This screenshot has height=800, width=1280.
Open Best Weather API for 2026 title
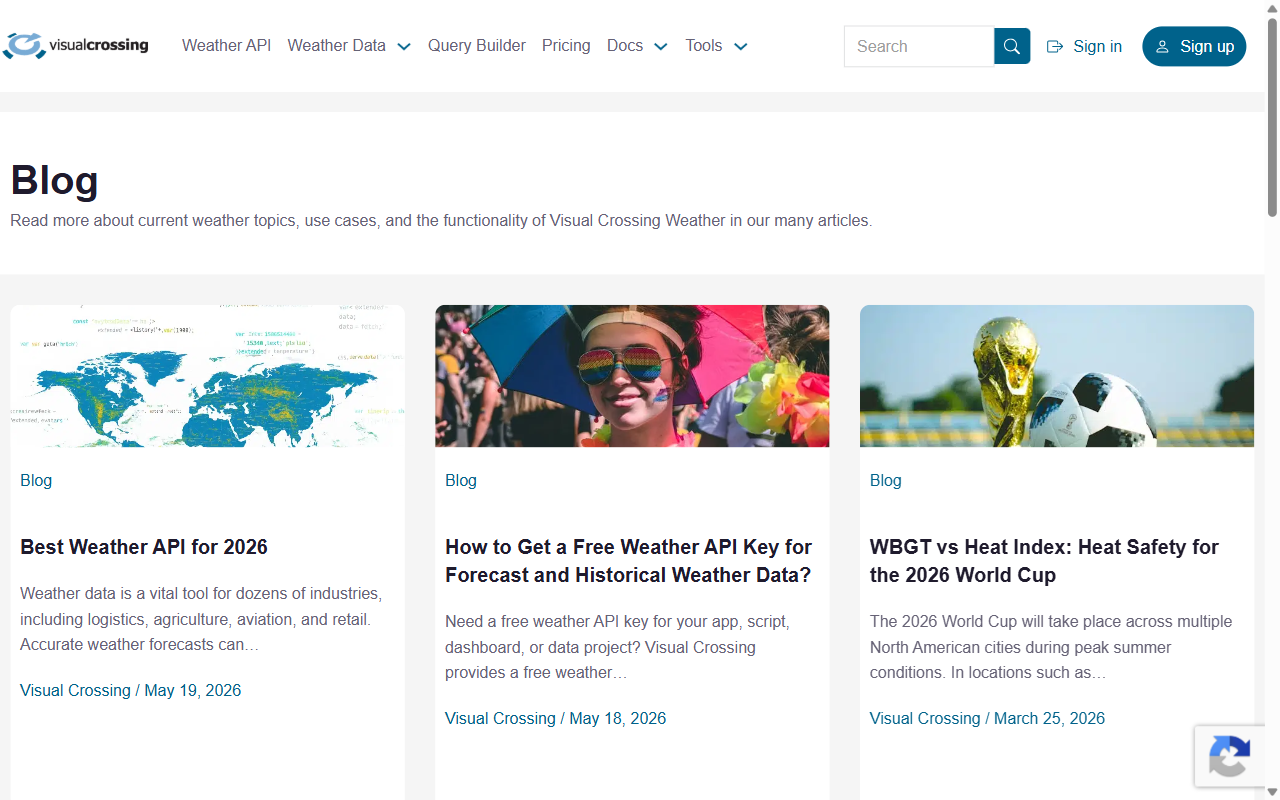pos(144,547)
